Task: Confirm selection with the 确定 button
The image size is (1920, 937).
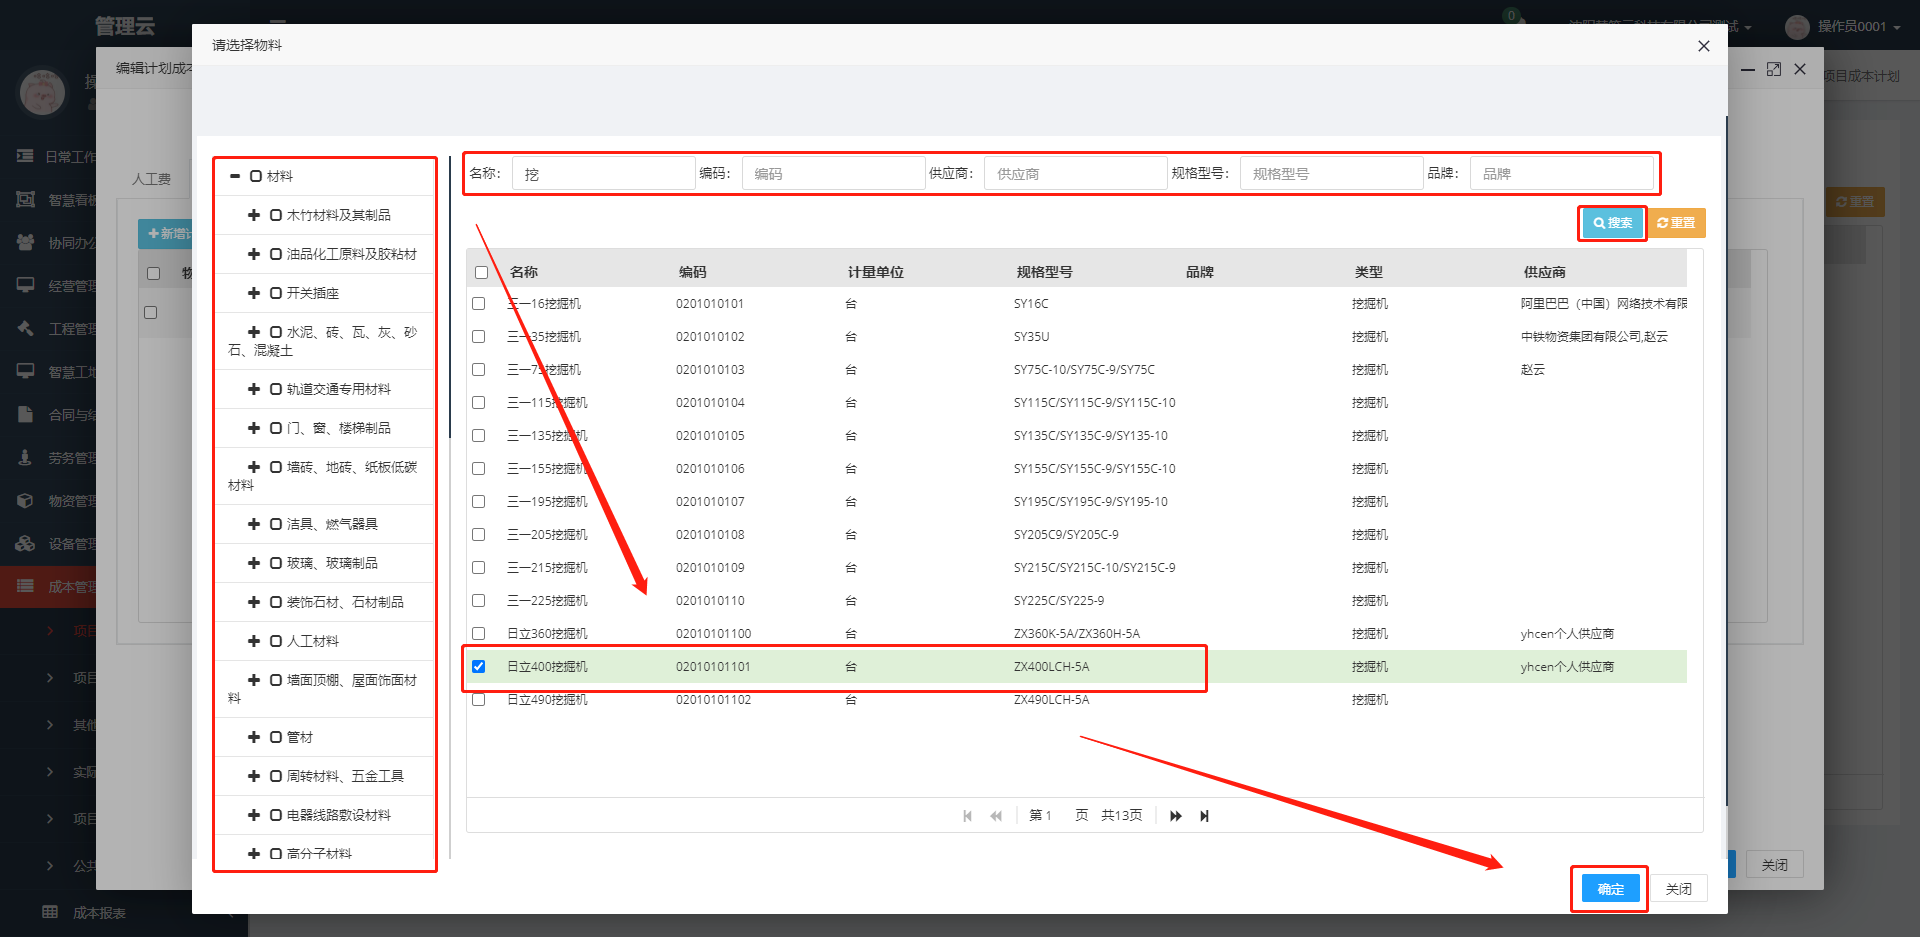Action: 1611,889
